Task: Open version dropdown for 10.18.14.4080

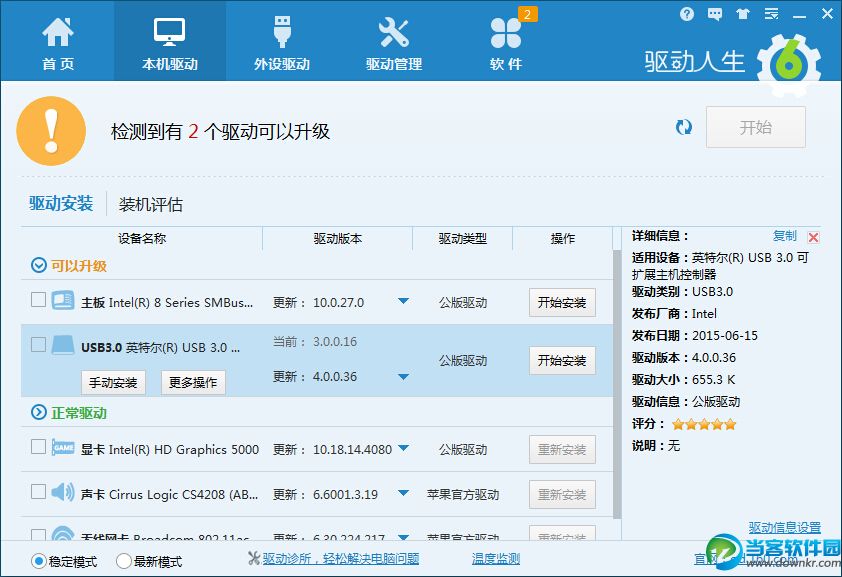Action: 403,448
